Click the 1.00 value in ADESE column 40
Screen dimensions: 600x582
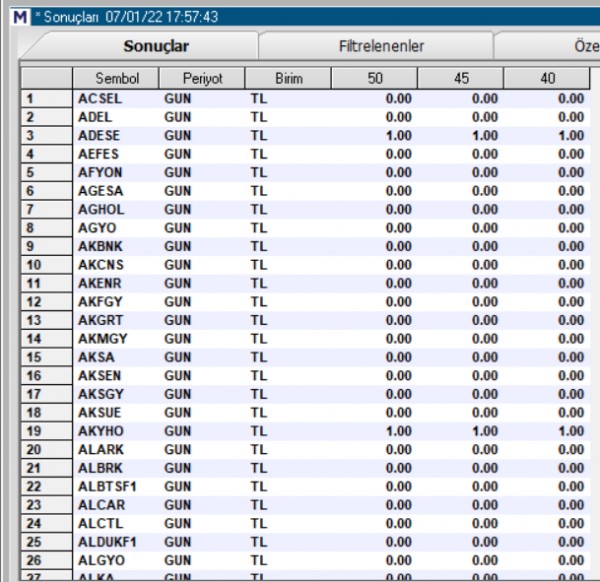(x=571, y=135)
